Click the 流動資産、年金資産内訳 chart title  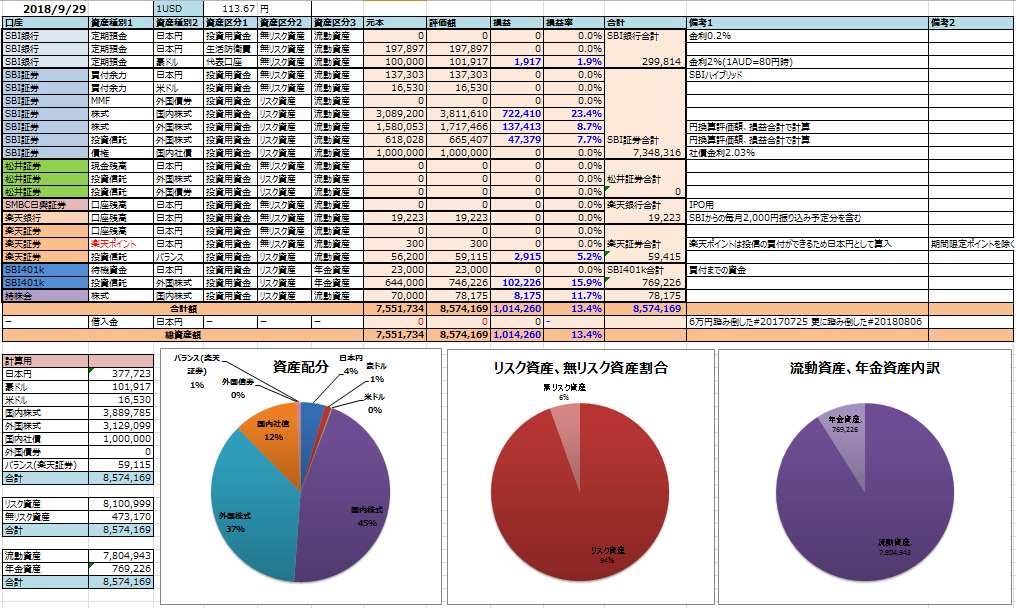(x=864, y=368)
